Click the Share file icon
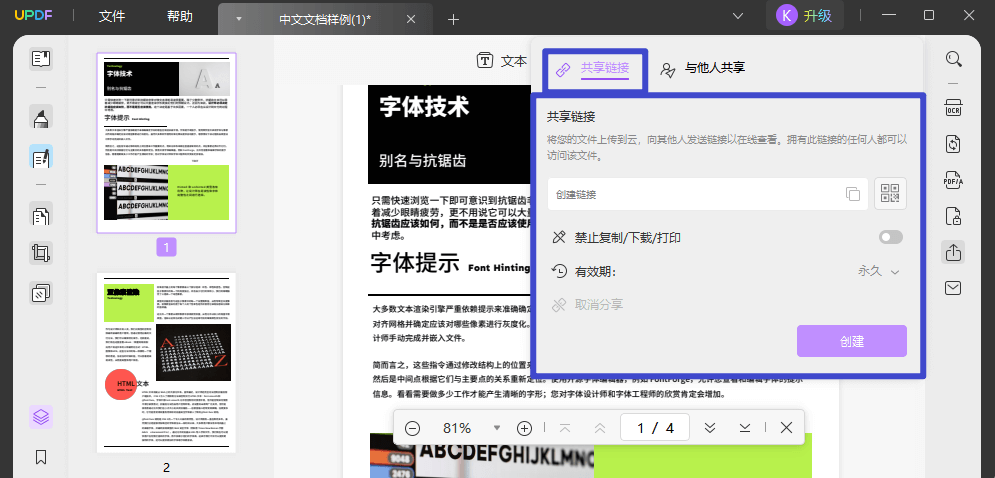This screenshot has width=995, height=478. coord(953,253)
